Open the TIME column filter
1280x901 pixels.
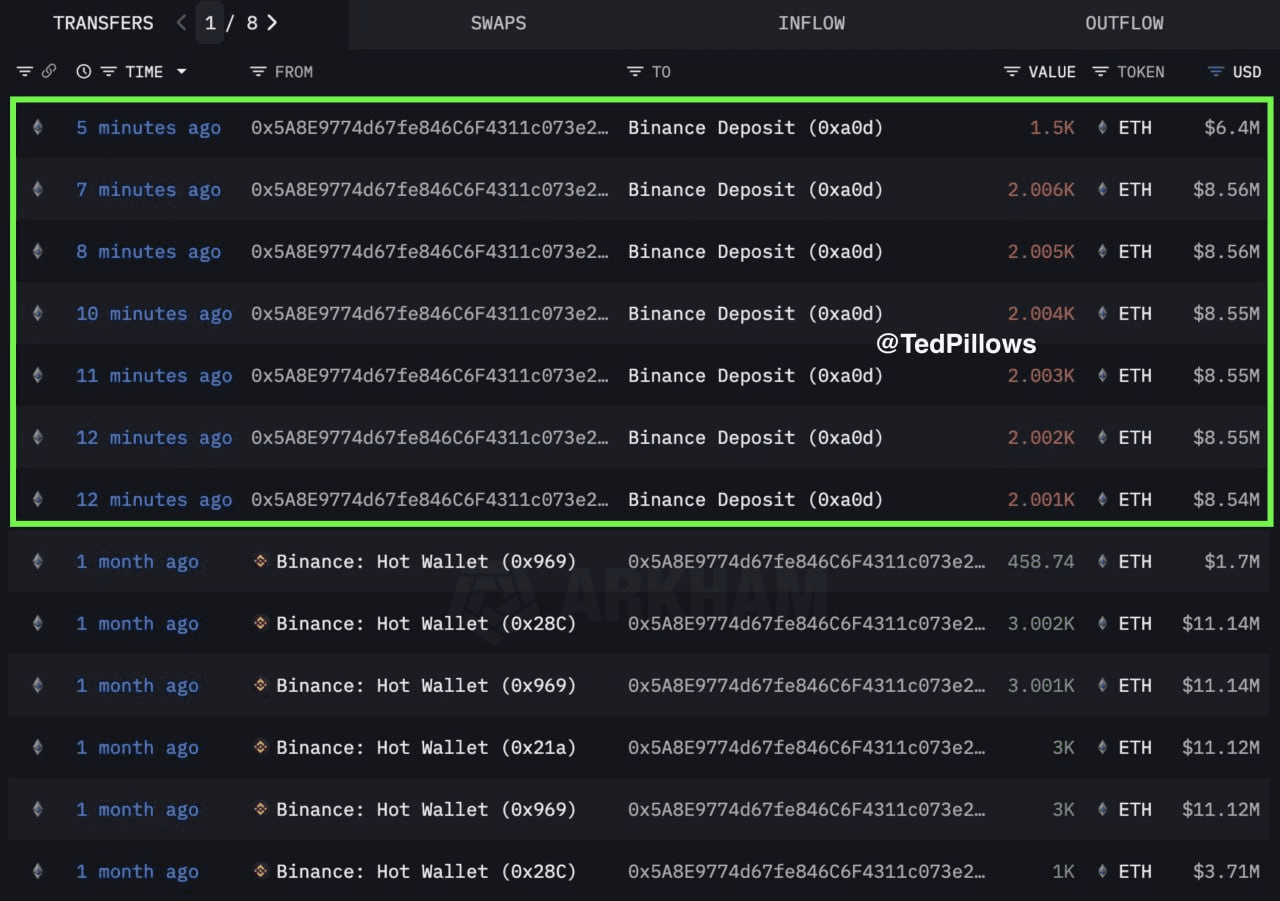pos(108,71)
